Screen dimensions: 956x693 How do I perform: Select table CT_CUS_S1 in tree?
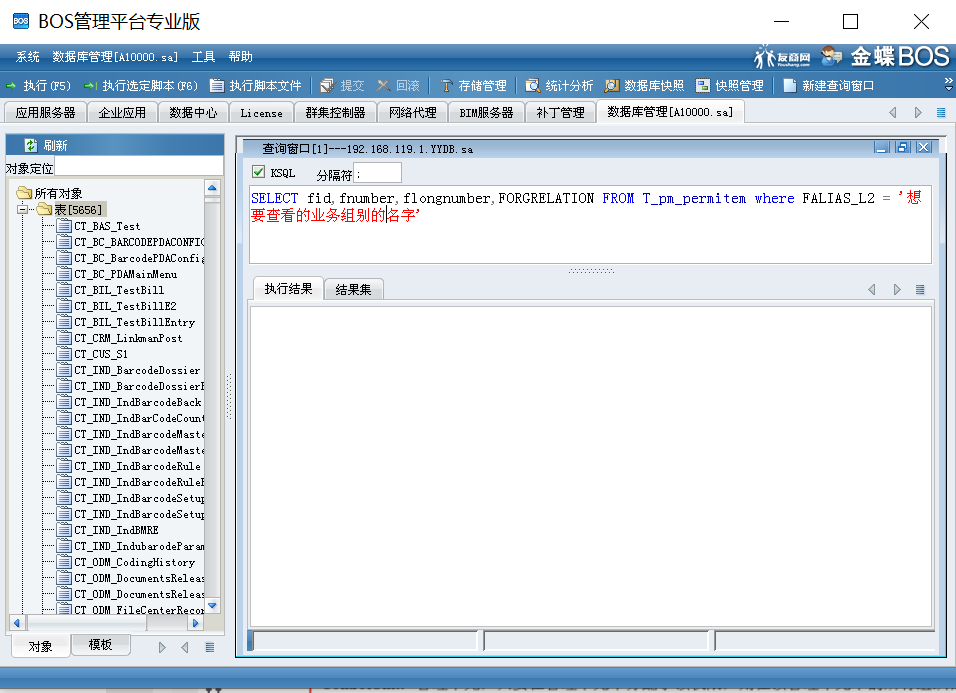101,354
